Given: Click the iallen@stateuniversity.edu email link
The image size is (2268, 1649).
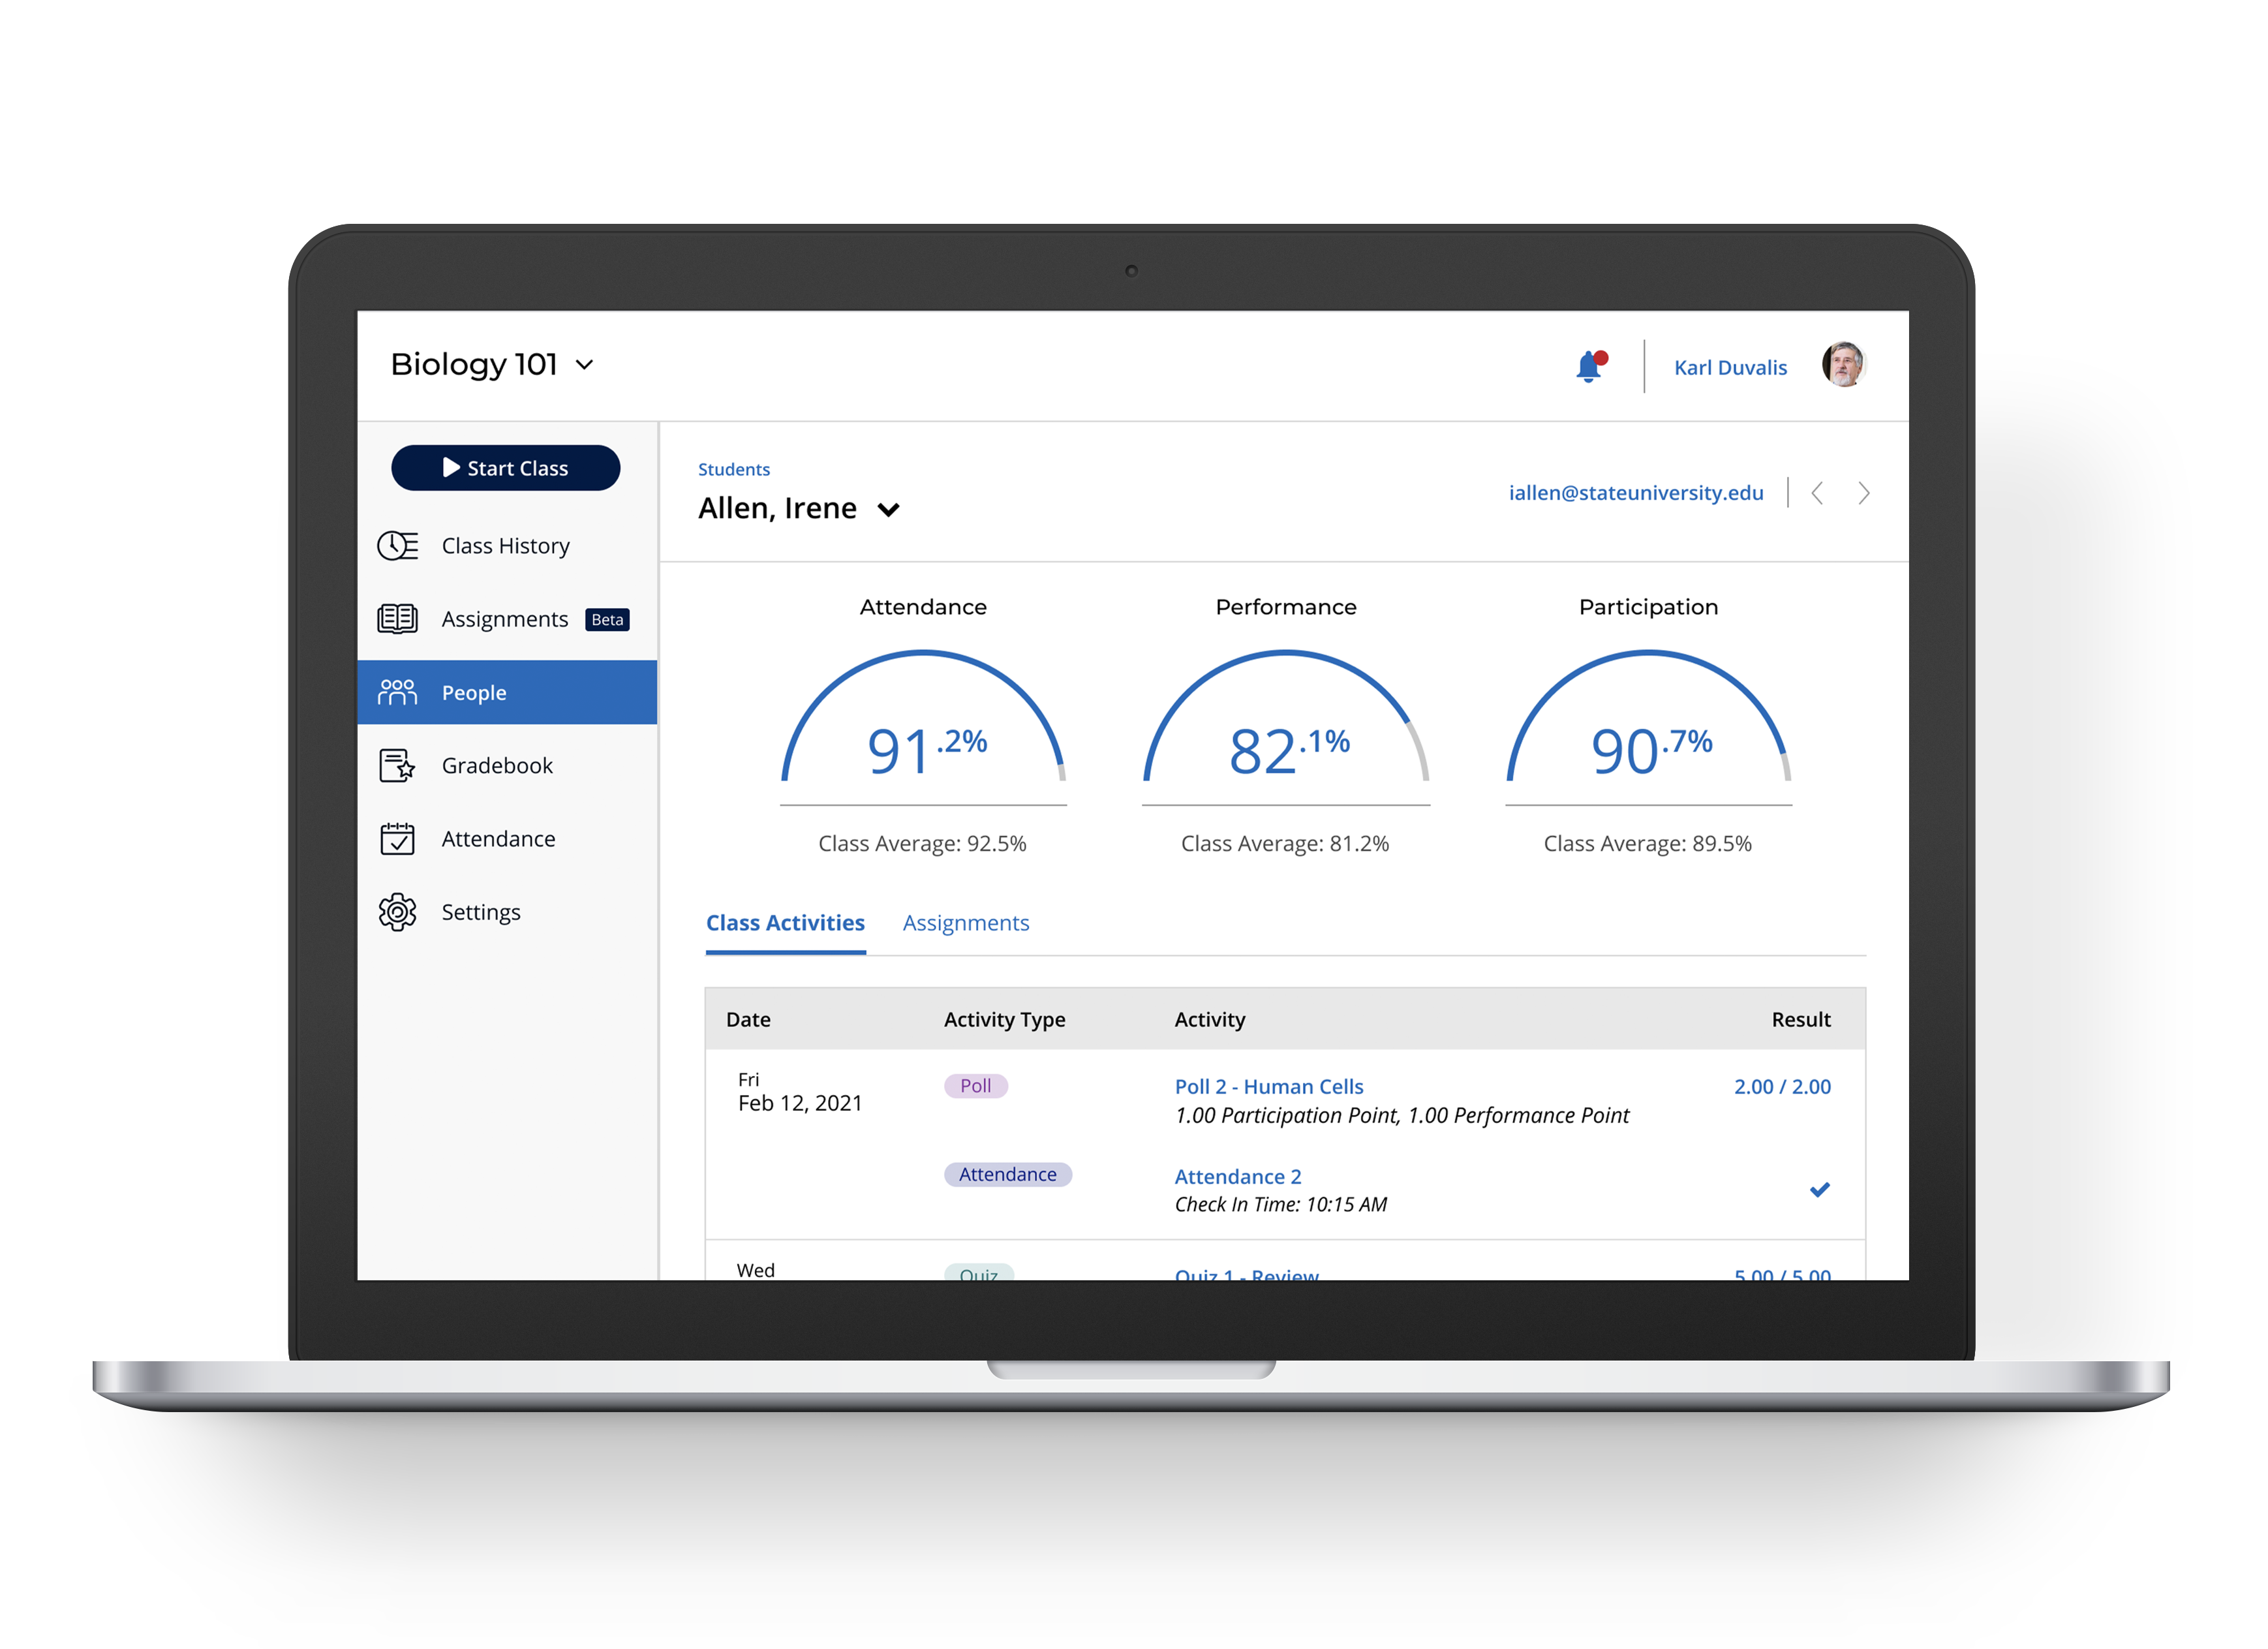Looking at the screenshot, I should tap(1636, 493).
